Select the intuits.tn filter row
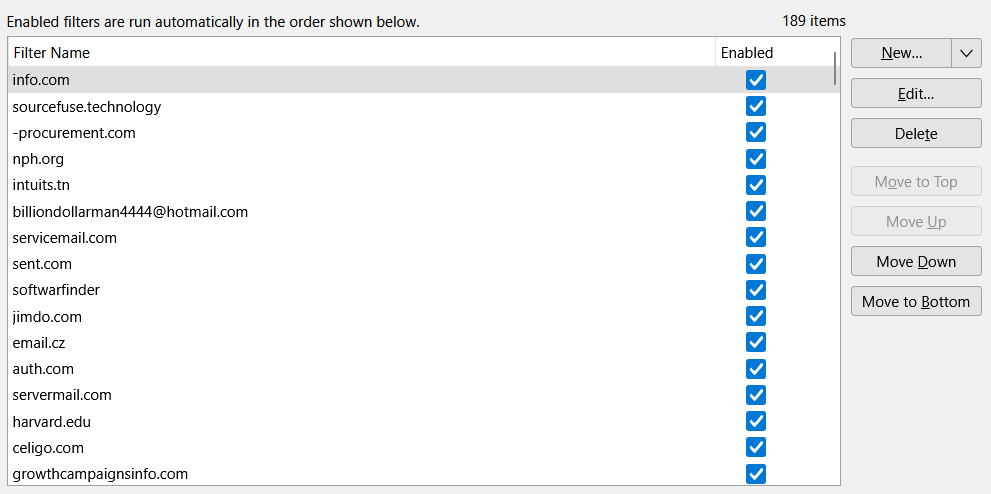Screen dimensions: 991x494 pyautogui.click(x=41, y=185)
